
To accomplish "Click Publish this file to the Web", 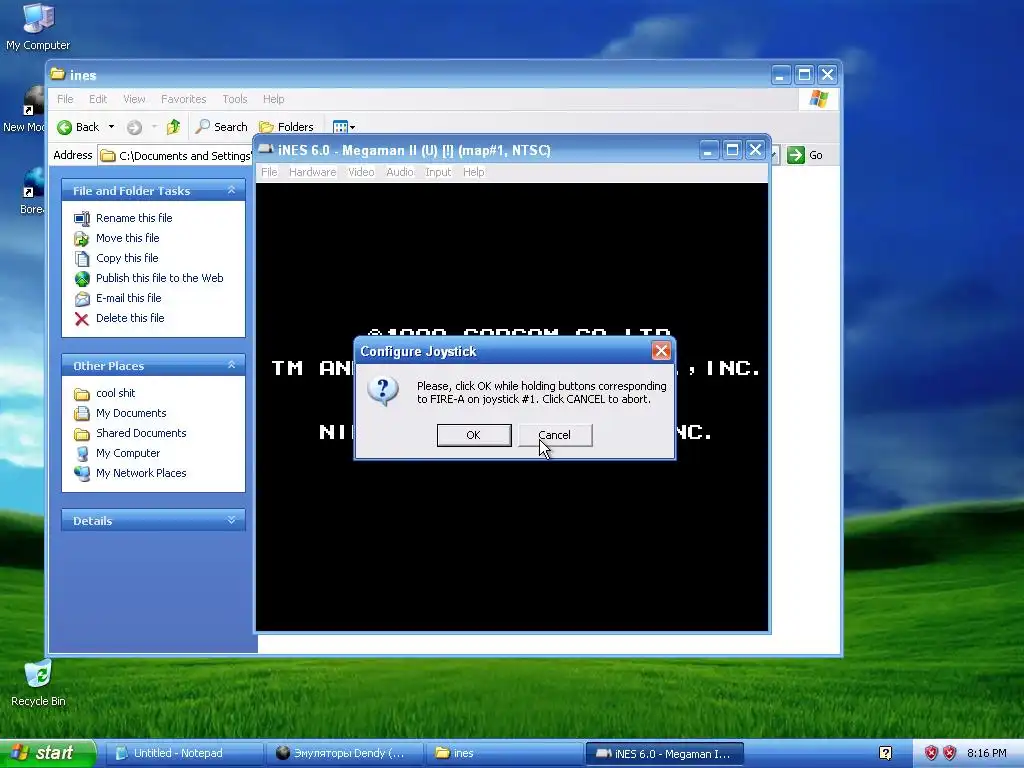I will [x=159, y=278].
